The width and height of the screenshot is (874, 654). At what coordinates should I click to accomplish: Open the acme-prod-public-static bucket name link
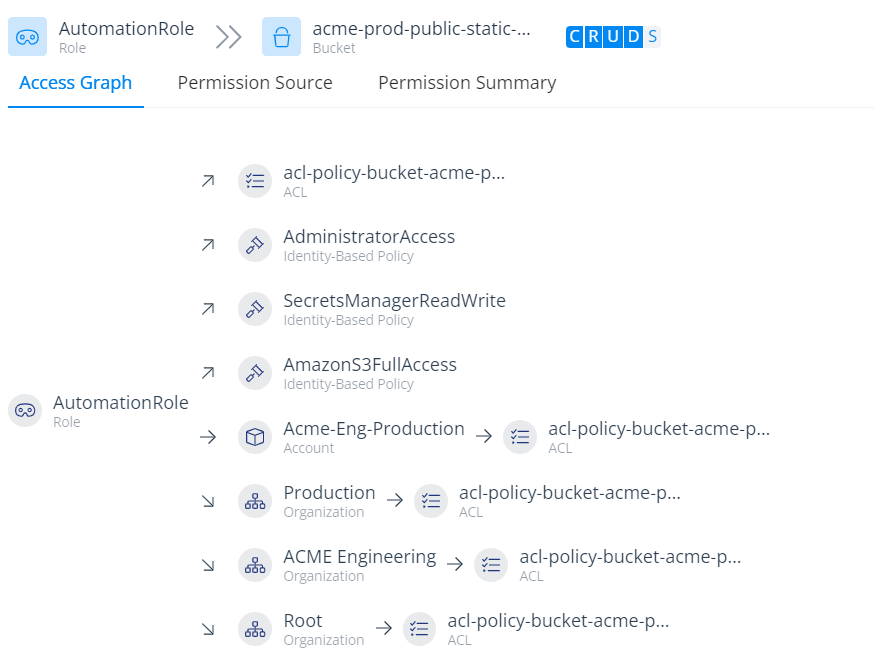pyautogui.click(x=421, y=29)
